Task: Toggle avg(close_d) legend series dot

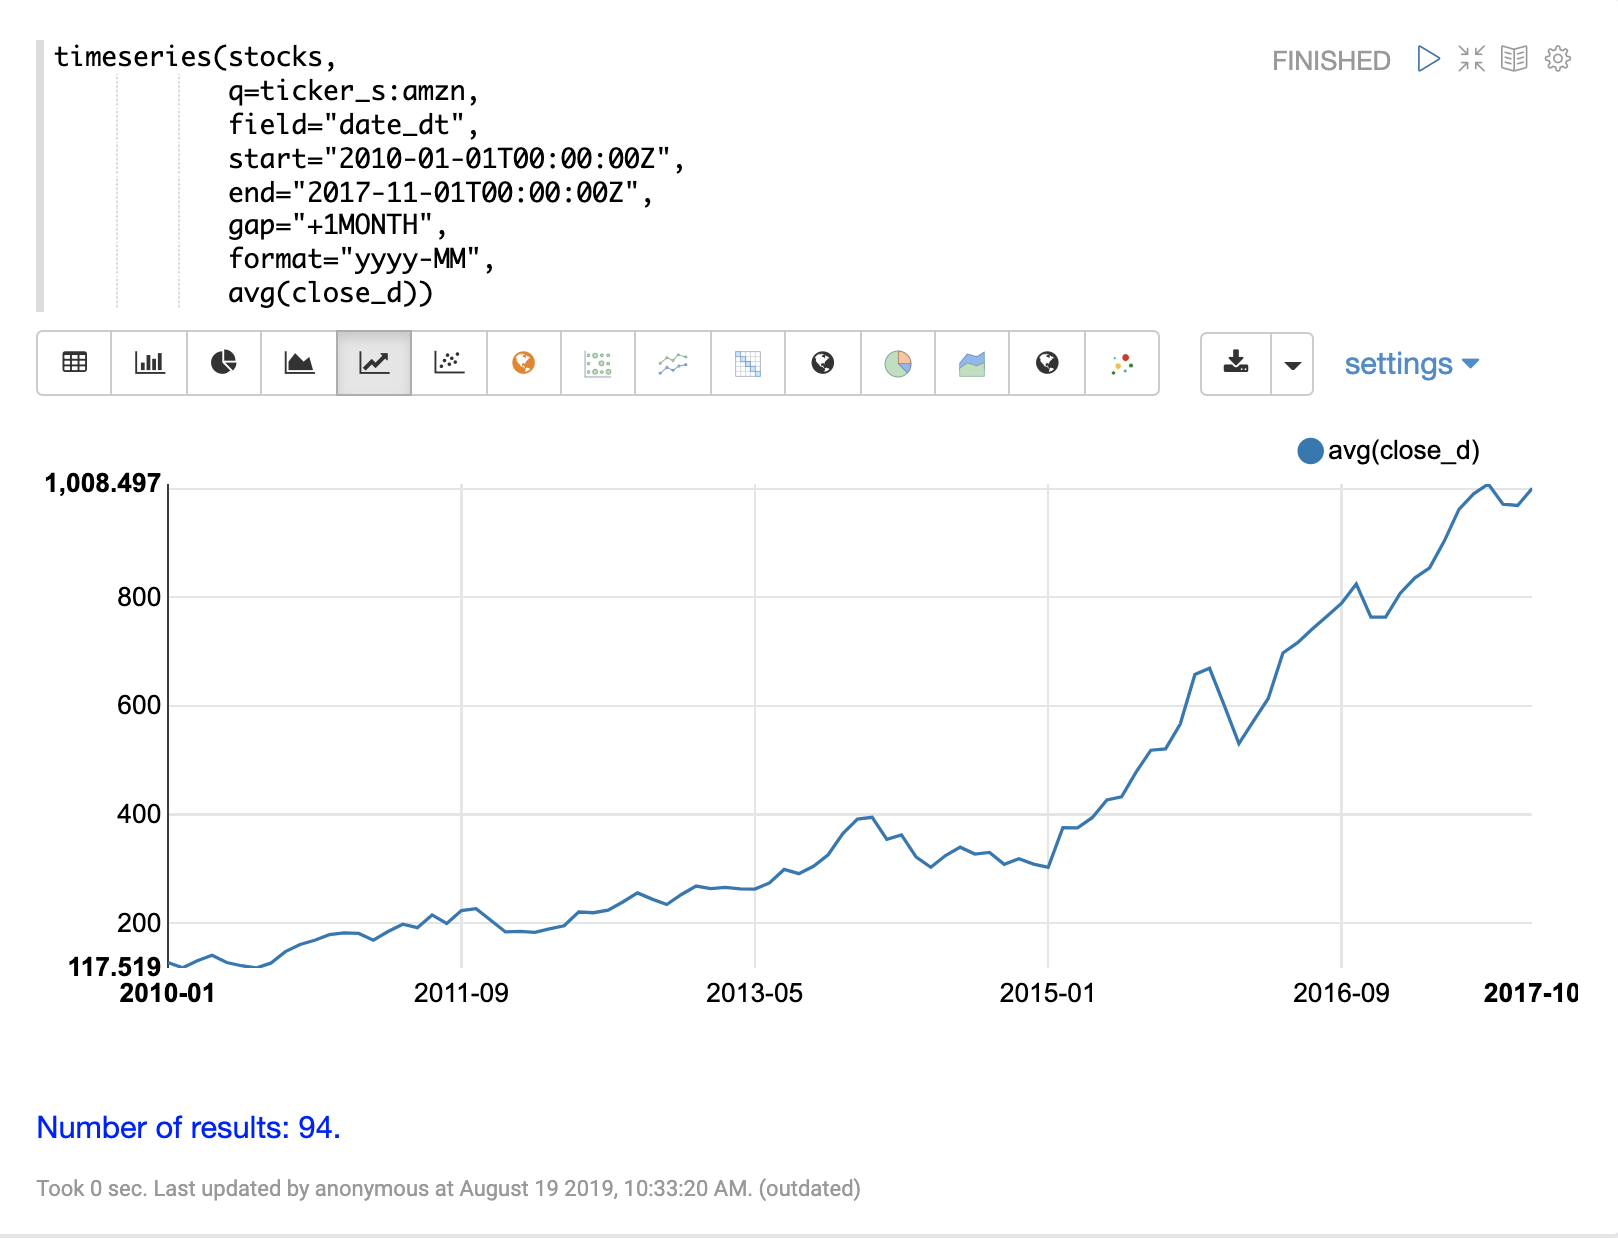Action: [1310, 451]
